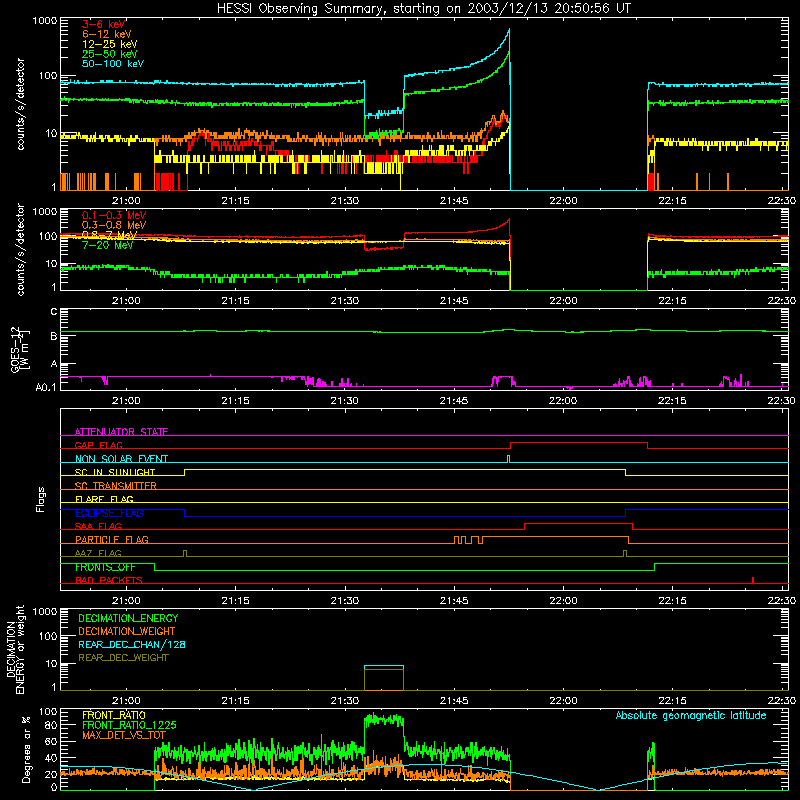The image size is (800, 800).
Task: Select the GAP_FLAG label
Action: tap(98, 445)
